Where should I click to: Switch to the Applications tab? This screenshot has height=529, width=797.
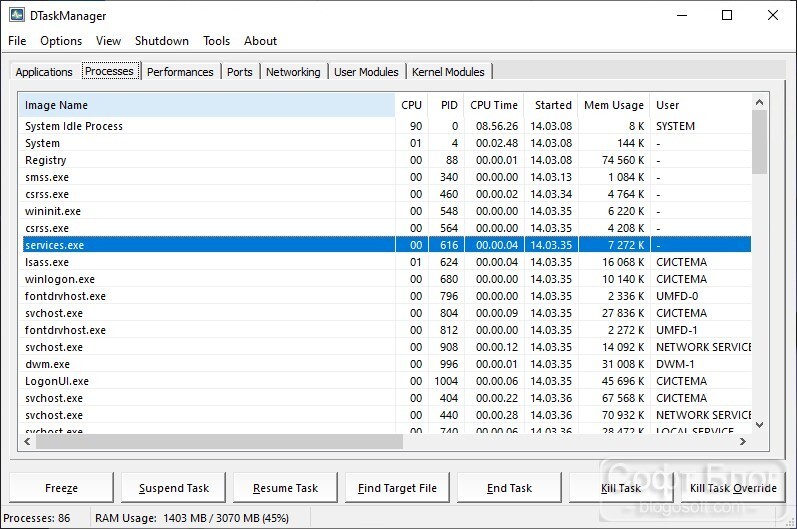pyautogui.click(x=44, y=72)
